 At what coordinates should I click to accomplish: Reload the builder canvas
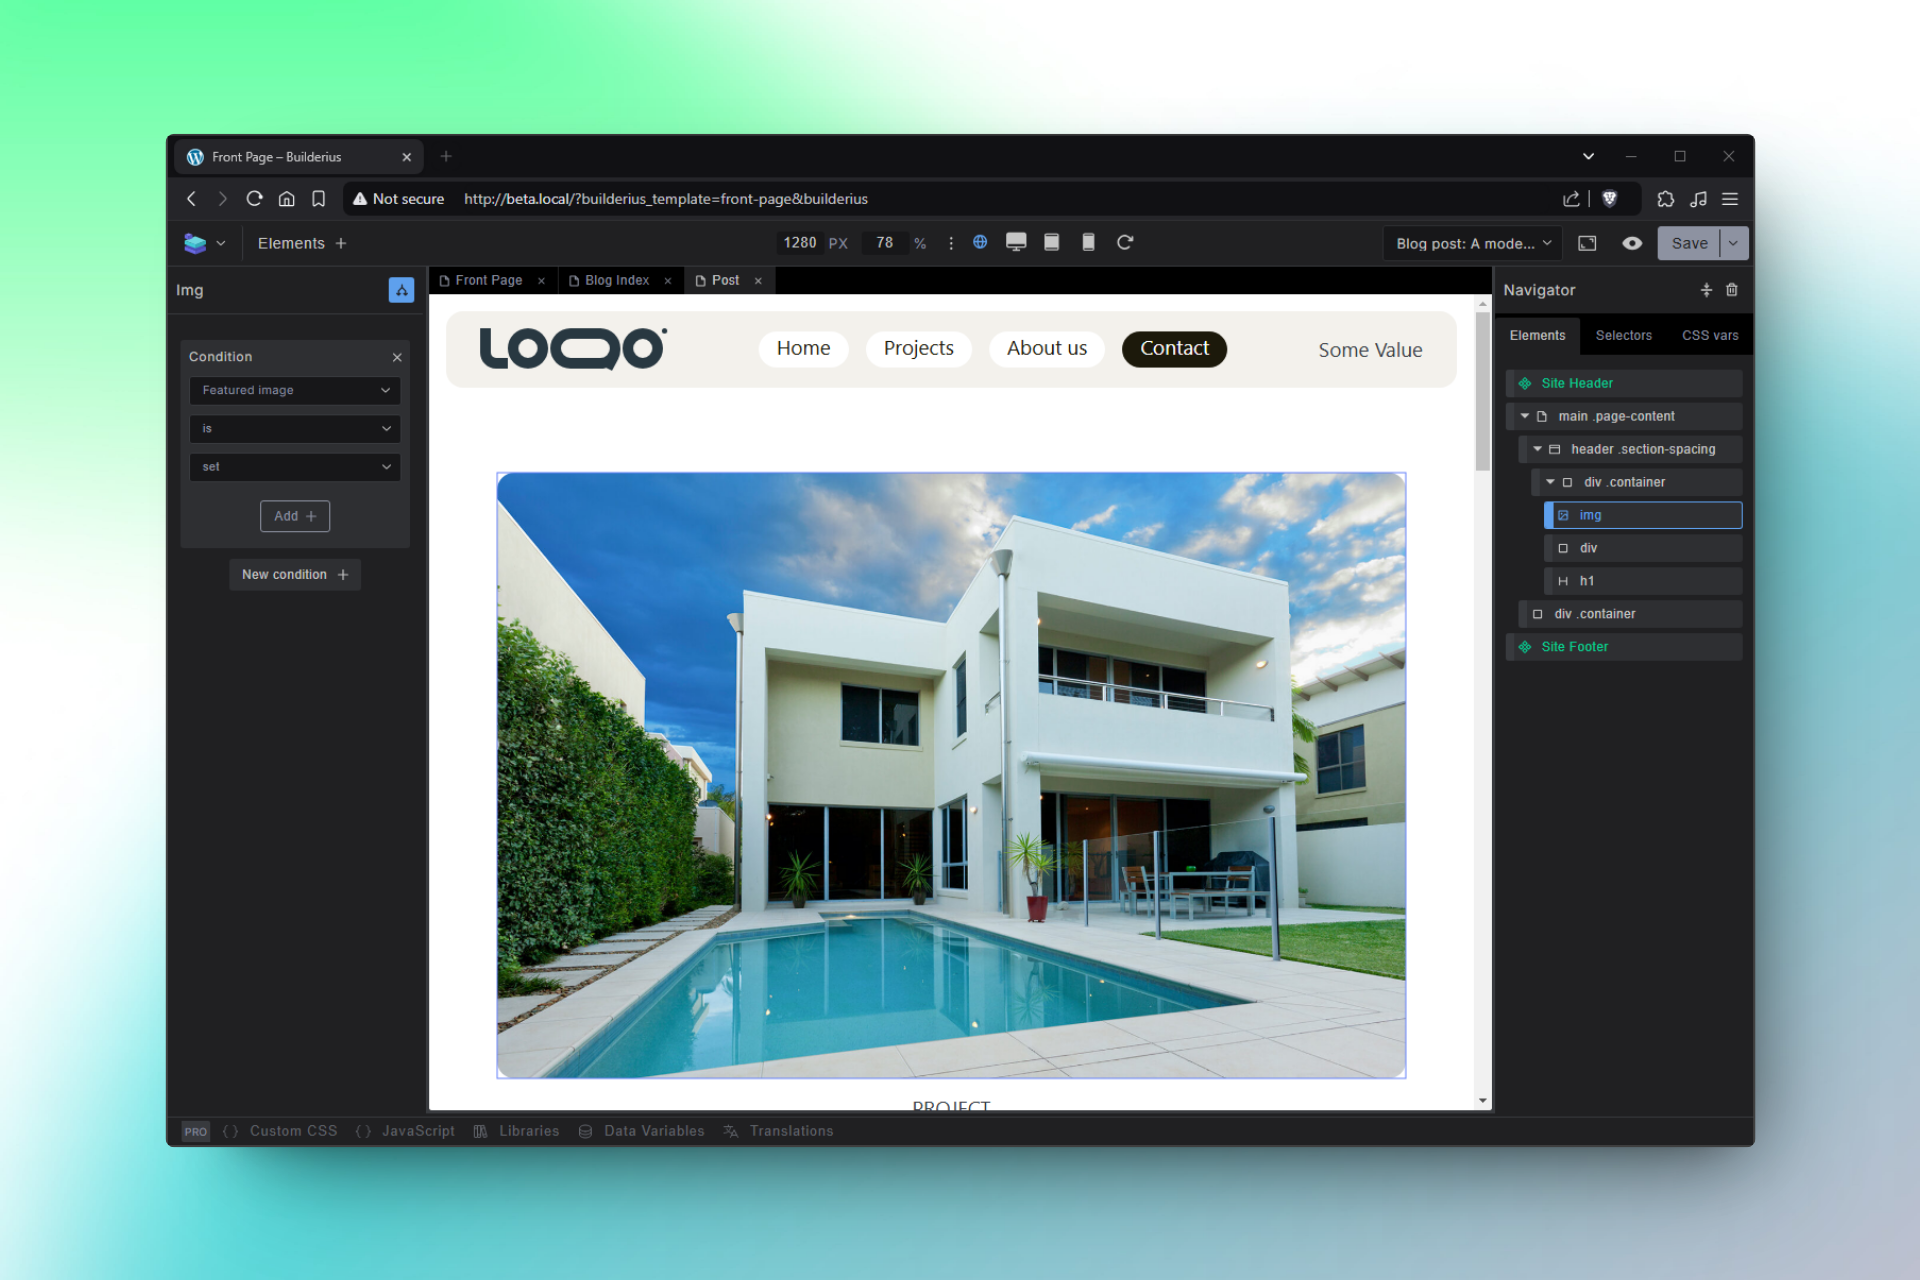pyautogui.click(x=1125, y=242)
